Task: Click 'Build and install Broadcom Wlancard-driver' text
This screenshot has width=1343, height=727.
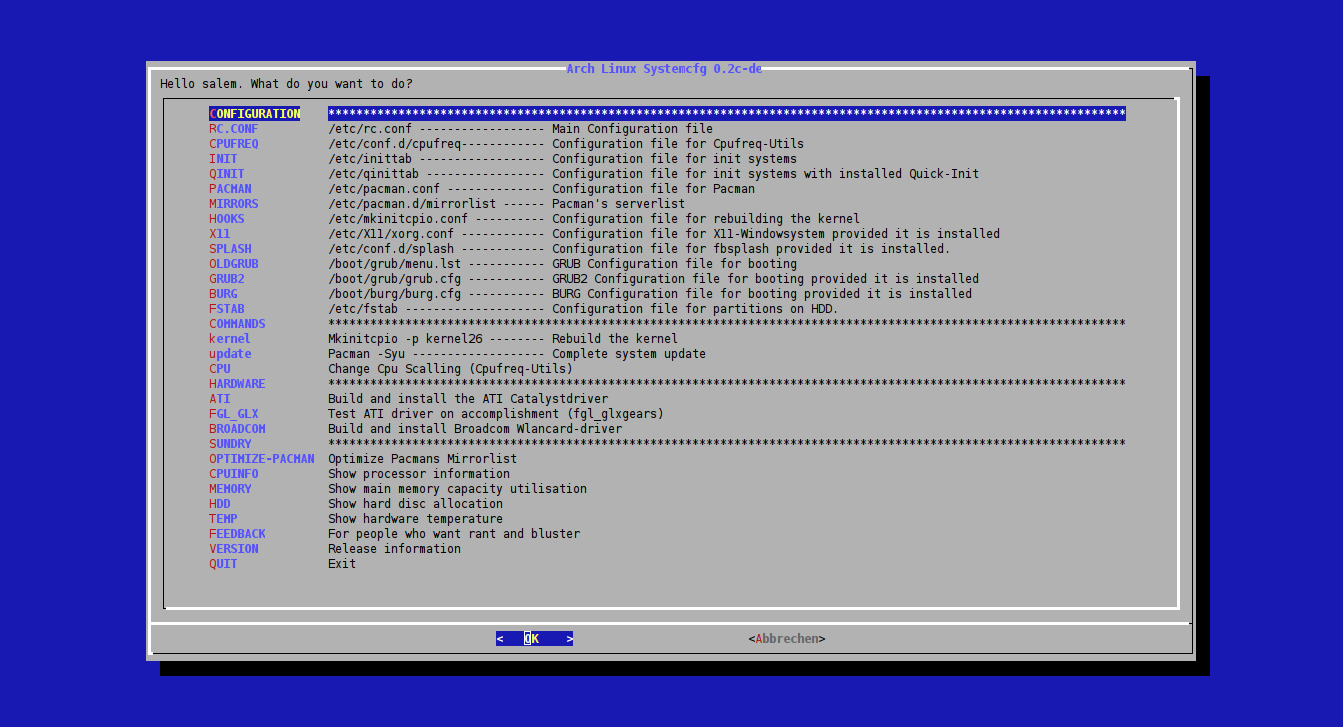Action: 475,429
